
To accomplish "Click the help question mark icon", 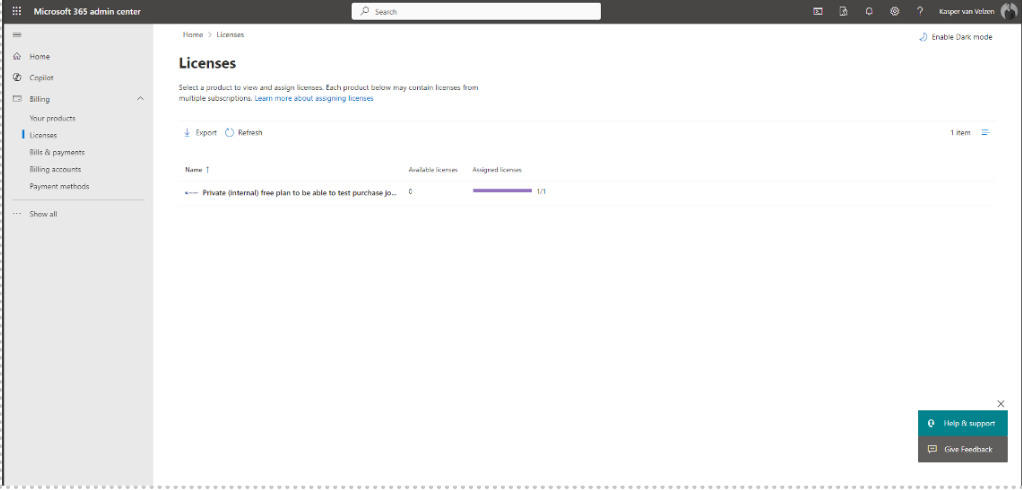I will point(920,11).
